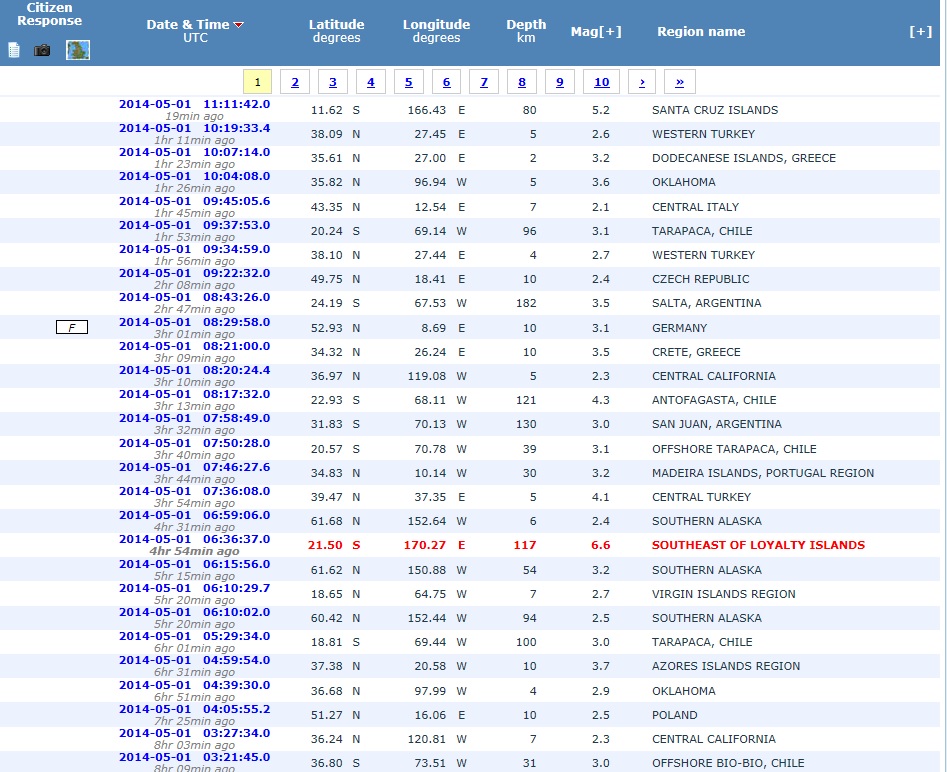Click depth value 182 for Salta
Viewport: 947px width, 772px height.
coord(526,303)
